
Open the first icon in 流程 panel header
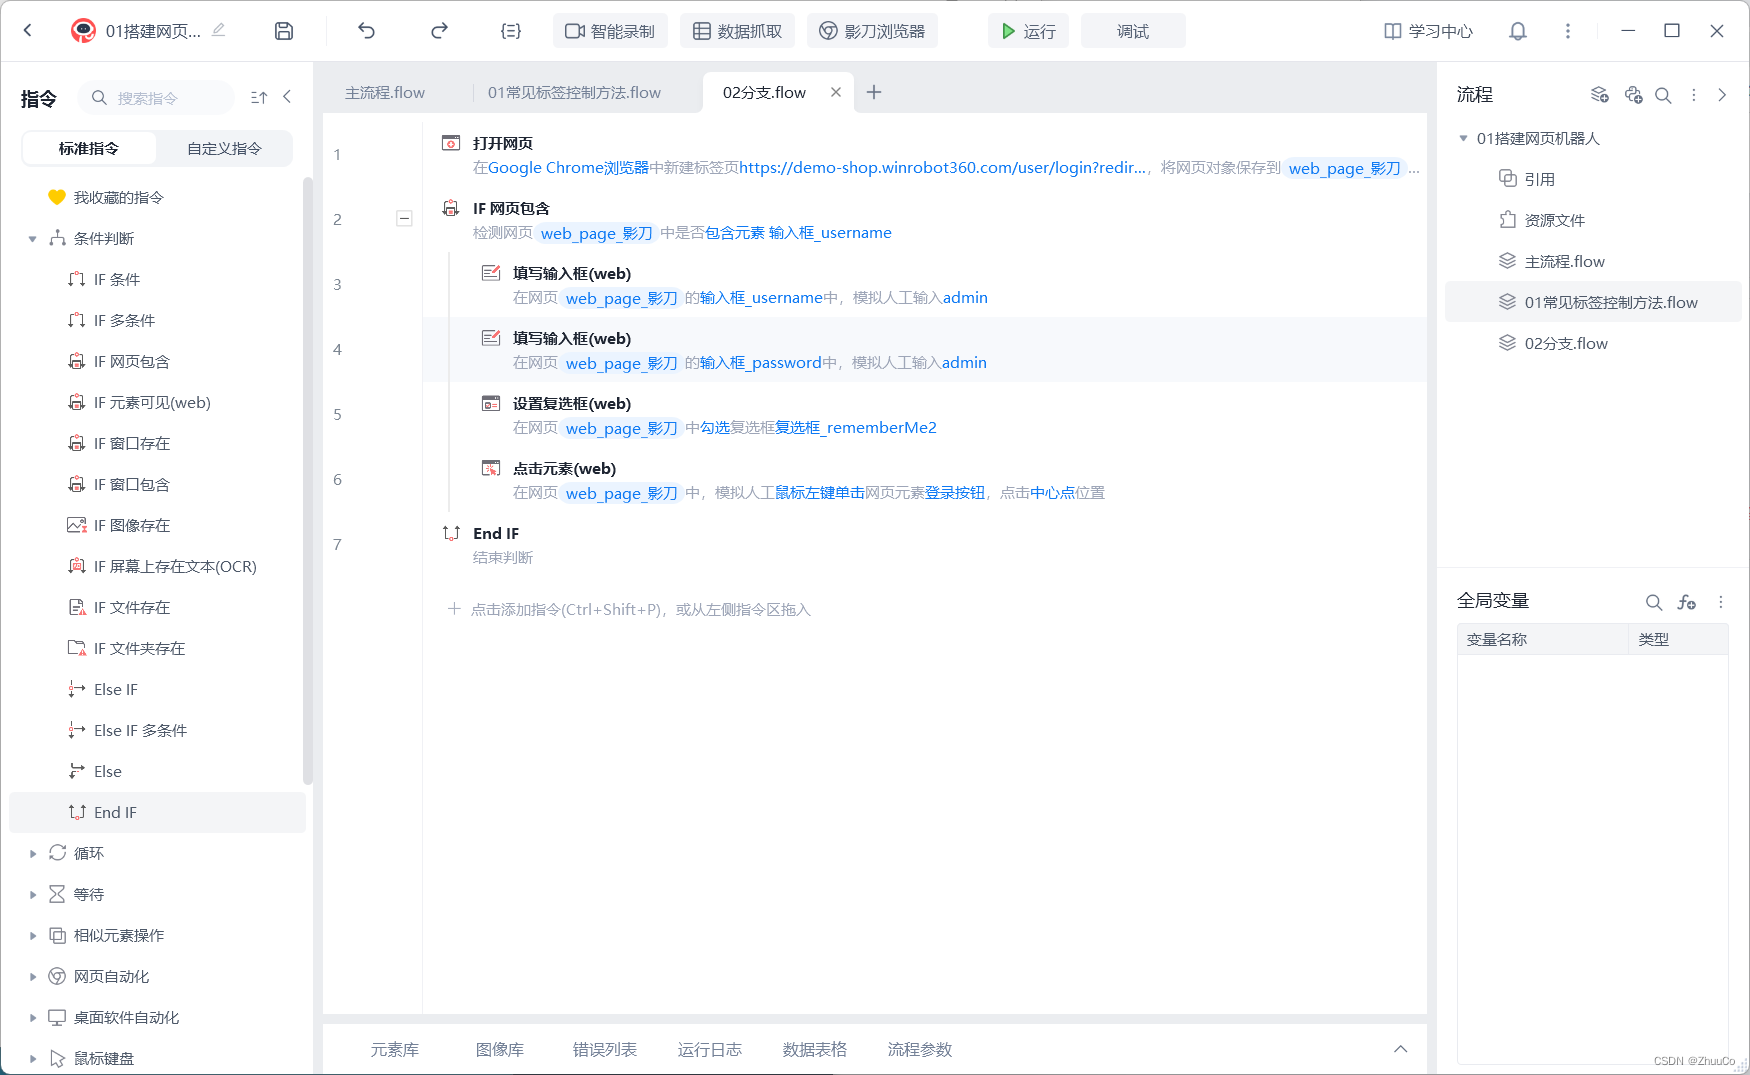coord(1600,95)
